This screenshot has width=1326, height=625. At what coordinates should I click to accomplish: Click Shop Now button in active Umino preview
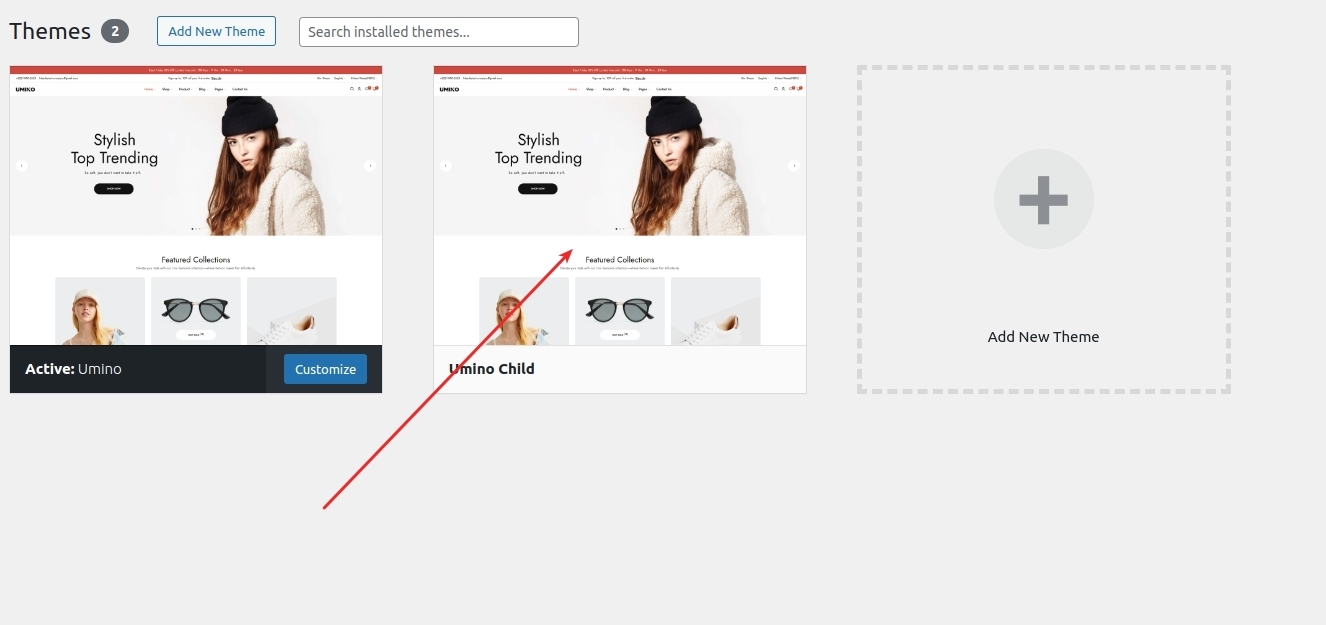[114, 188]
